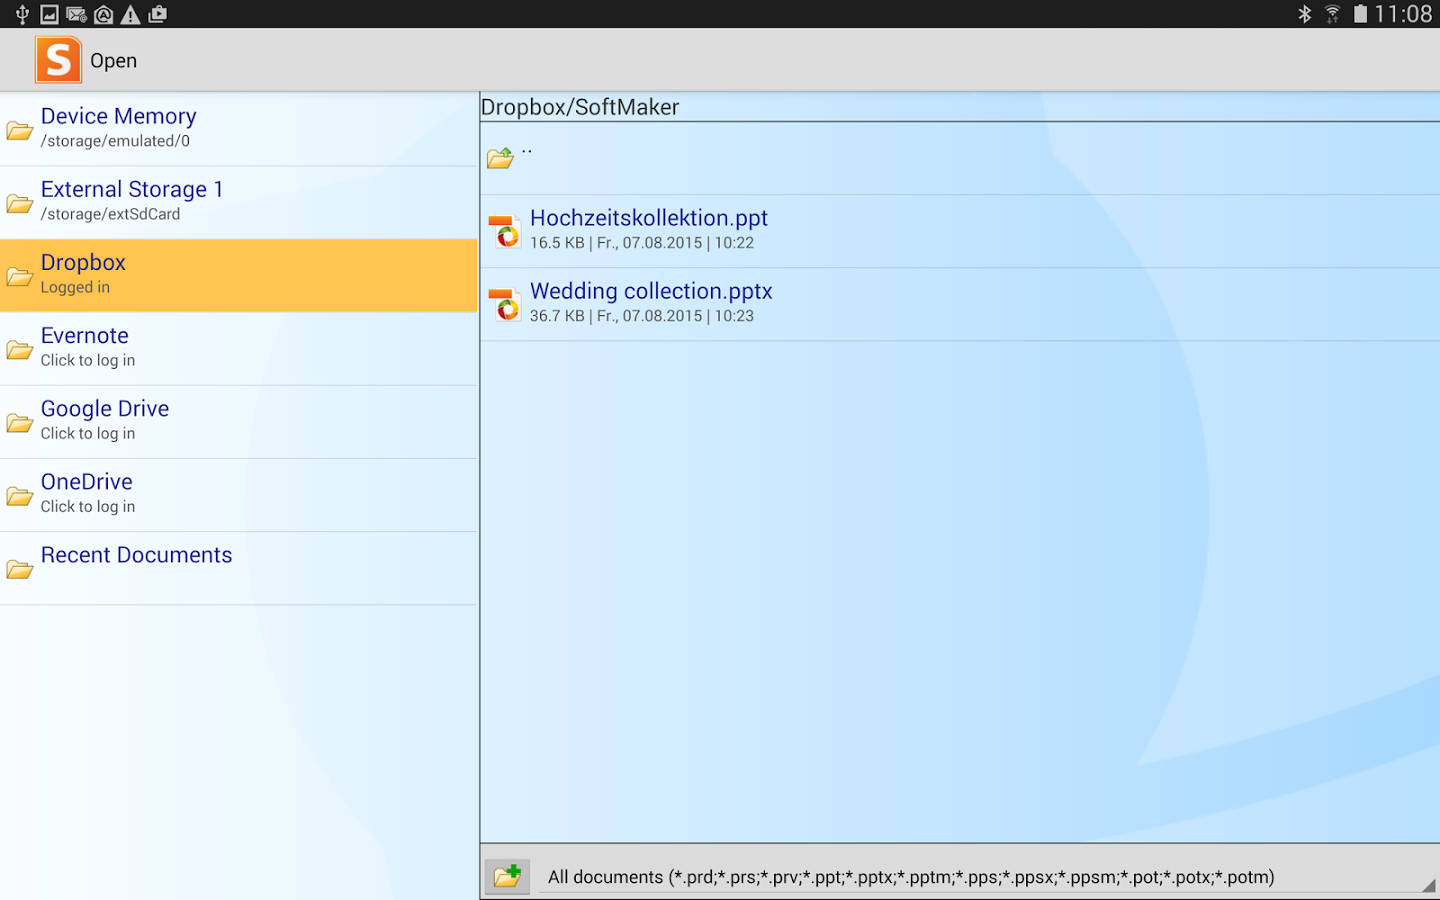This screenshot has width=1440, height=900.
Task: Tap the battery status icon
Action: tap(1360, 14)
